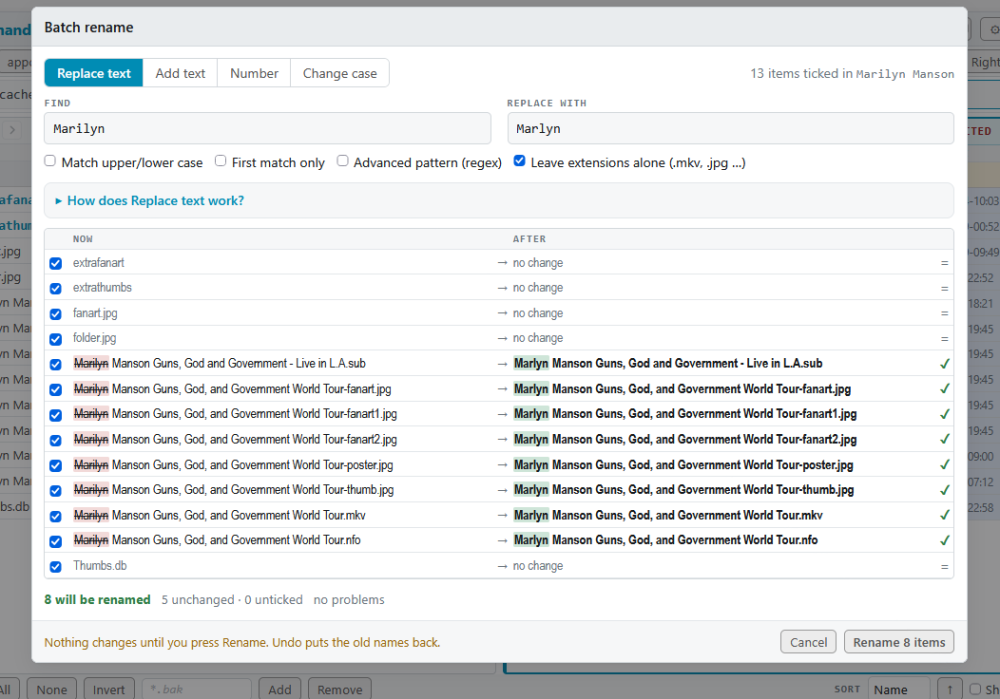Click the 'no problems' status text
Screen dimensions: 1000x699
click(x=349, y=600)
